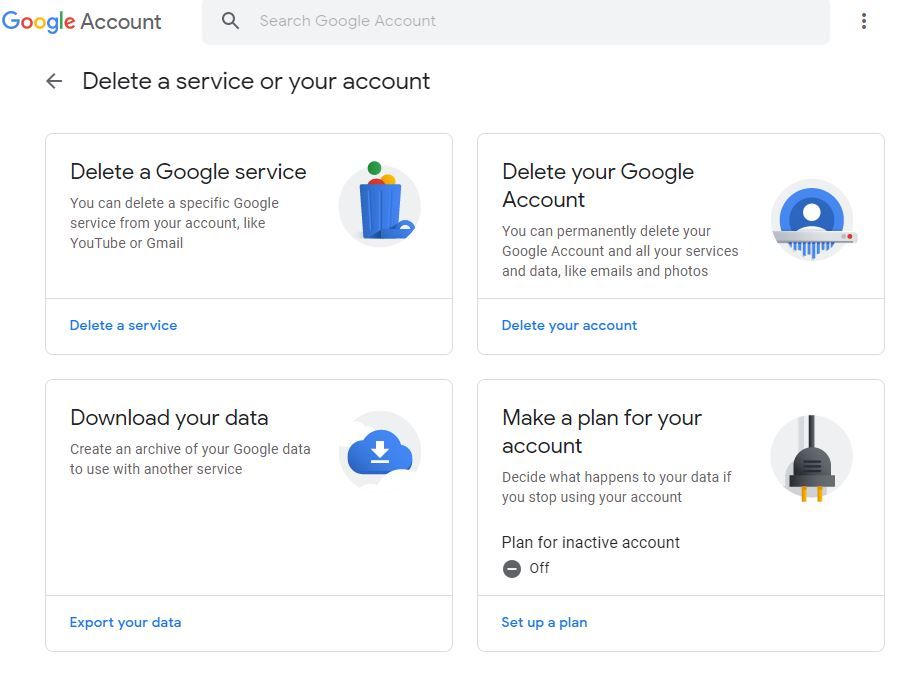This screenshot has height=674, width=898.
Task: Click the shredder icon for Delete your Google Account
Action: pyautogui.click(x=812, y=220)
